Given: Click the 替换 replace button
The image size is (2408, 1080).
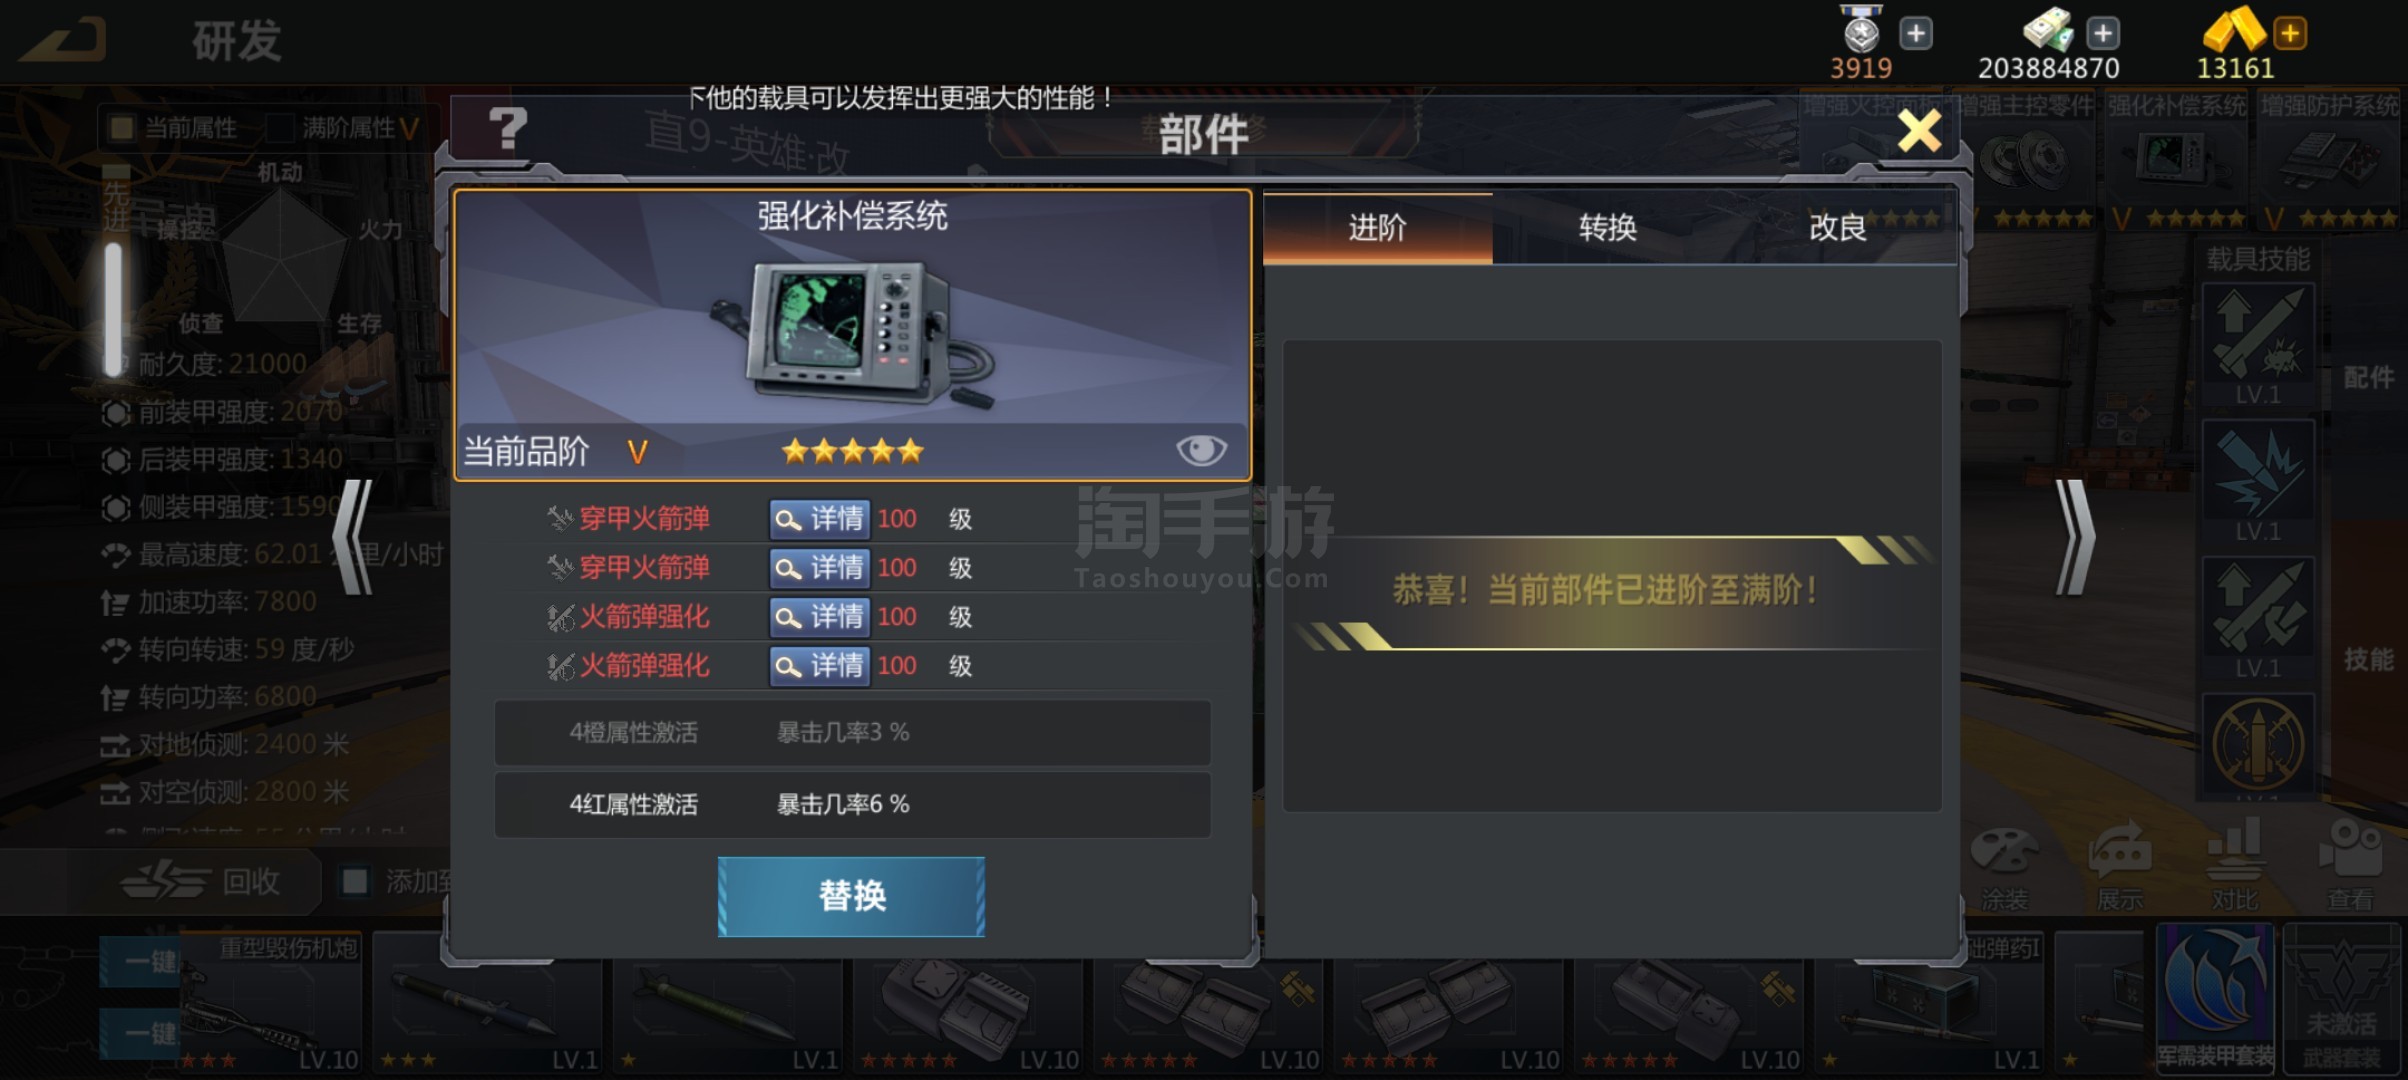Looking at the screenshot, I should (x=851, y=896).
